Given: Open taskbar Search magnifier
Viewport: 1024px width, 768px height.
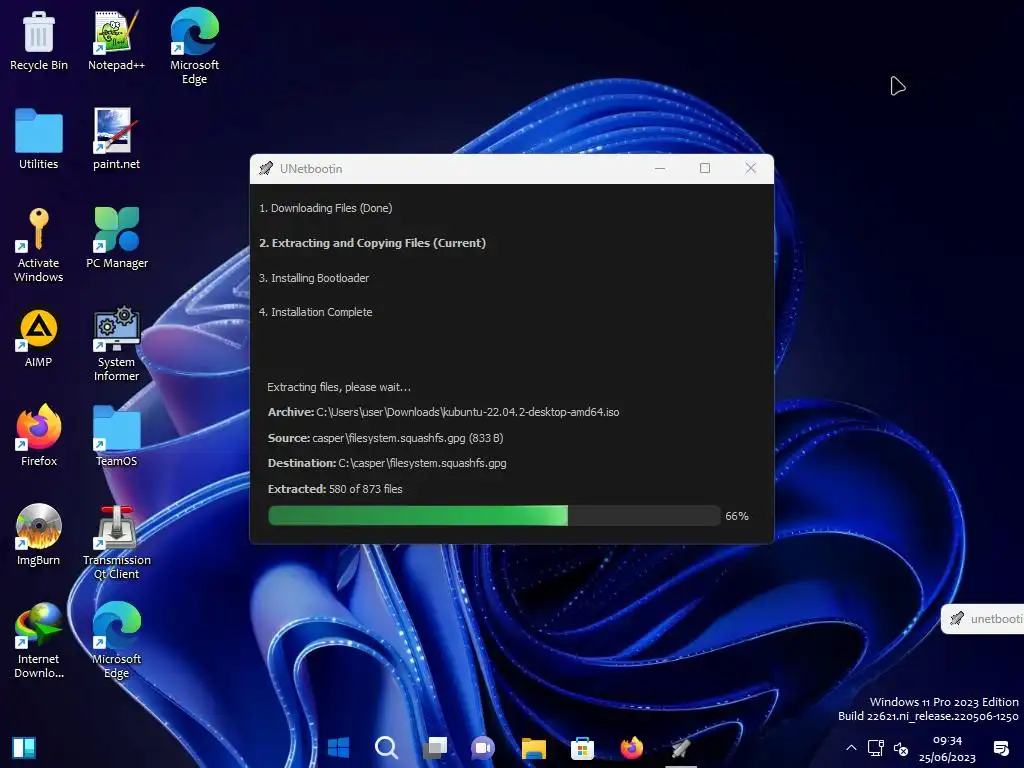Looking at the screenshot, I should coord(387,747).
